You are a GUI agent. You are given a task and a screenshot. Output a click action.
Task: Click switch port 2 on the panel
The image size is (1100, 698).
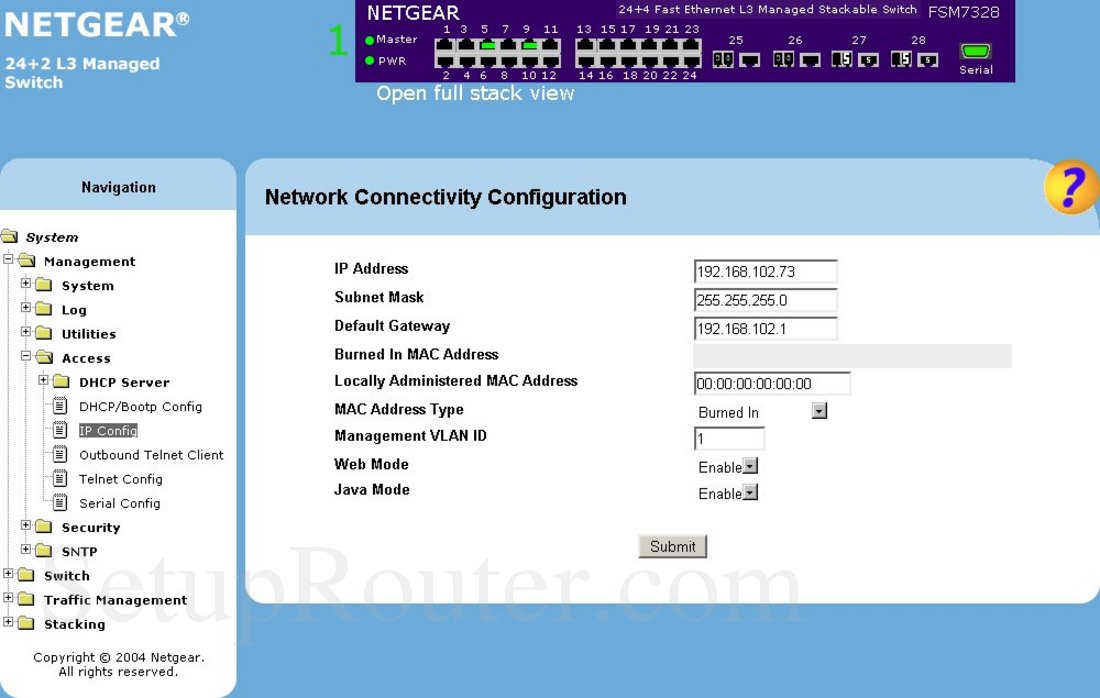(445, 61)
